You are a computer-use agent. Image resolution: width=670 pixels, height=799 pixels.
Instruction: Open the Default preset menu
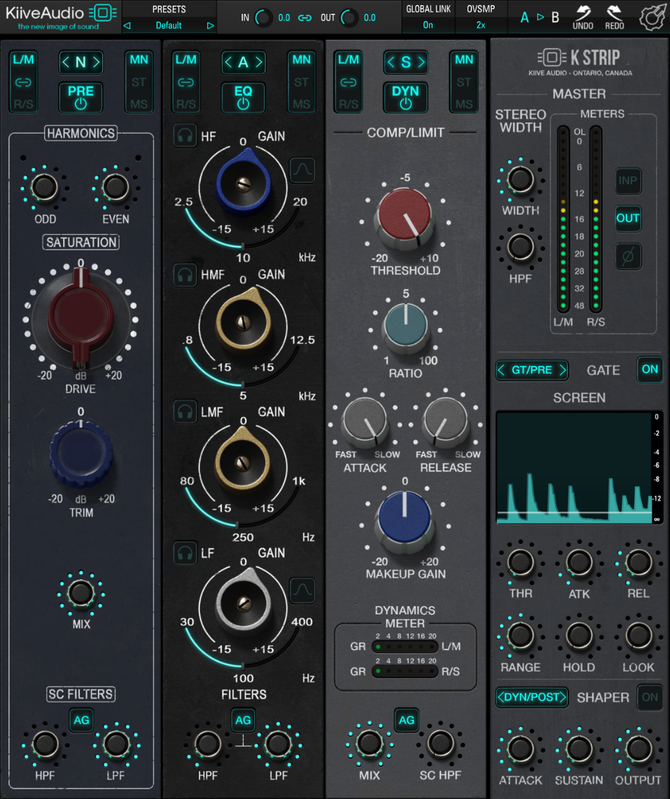click(169, 25)
